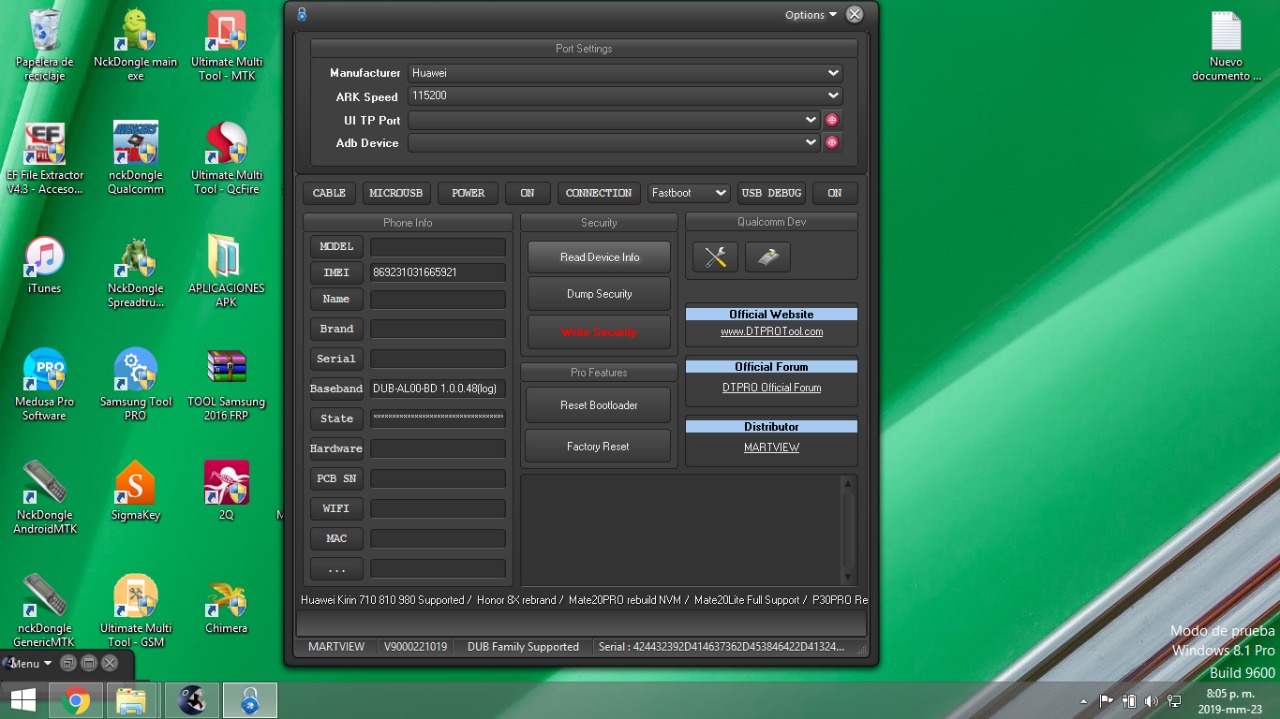Viewport: 1280px width, 719px height.
Task: Click the ellipsis button below MAC
Action: point(336,568)
